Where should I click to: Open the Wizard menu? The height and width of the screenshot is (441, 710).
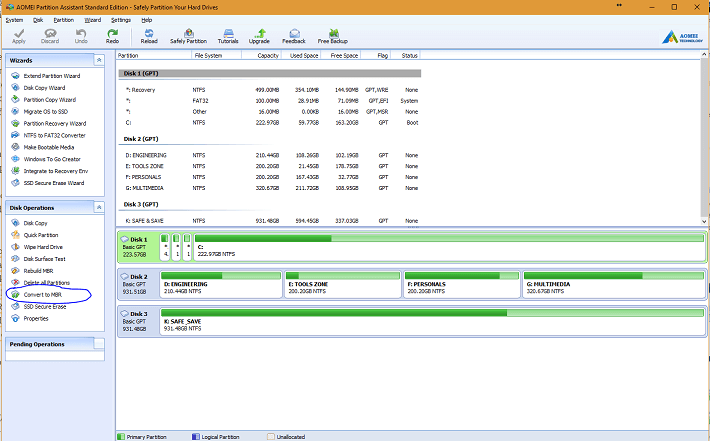(x=92, y=20)
